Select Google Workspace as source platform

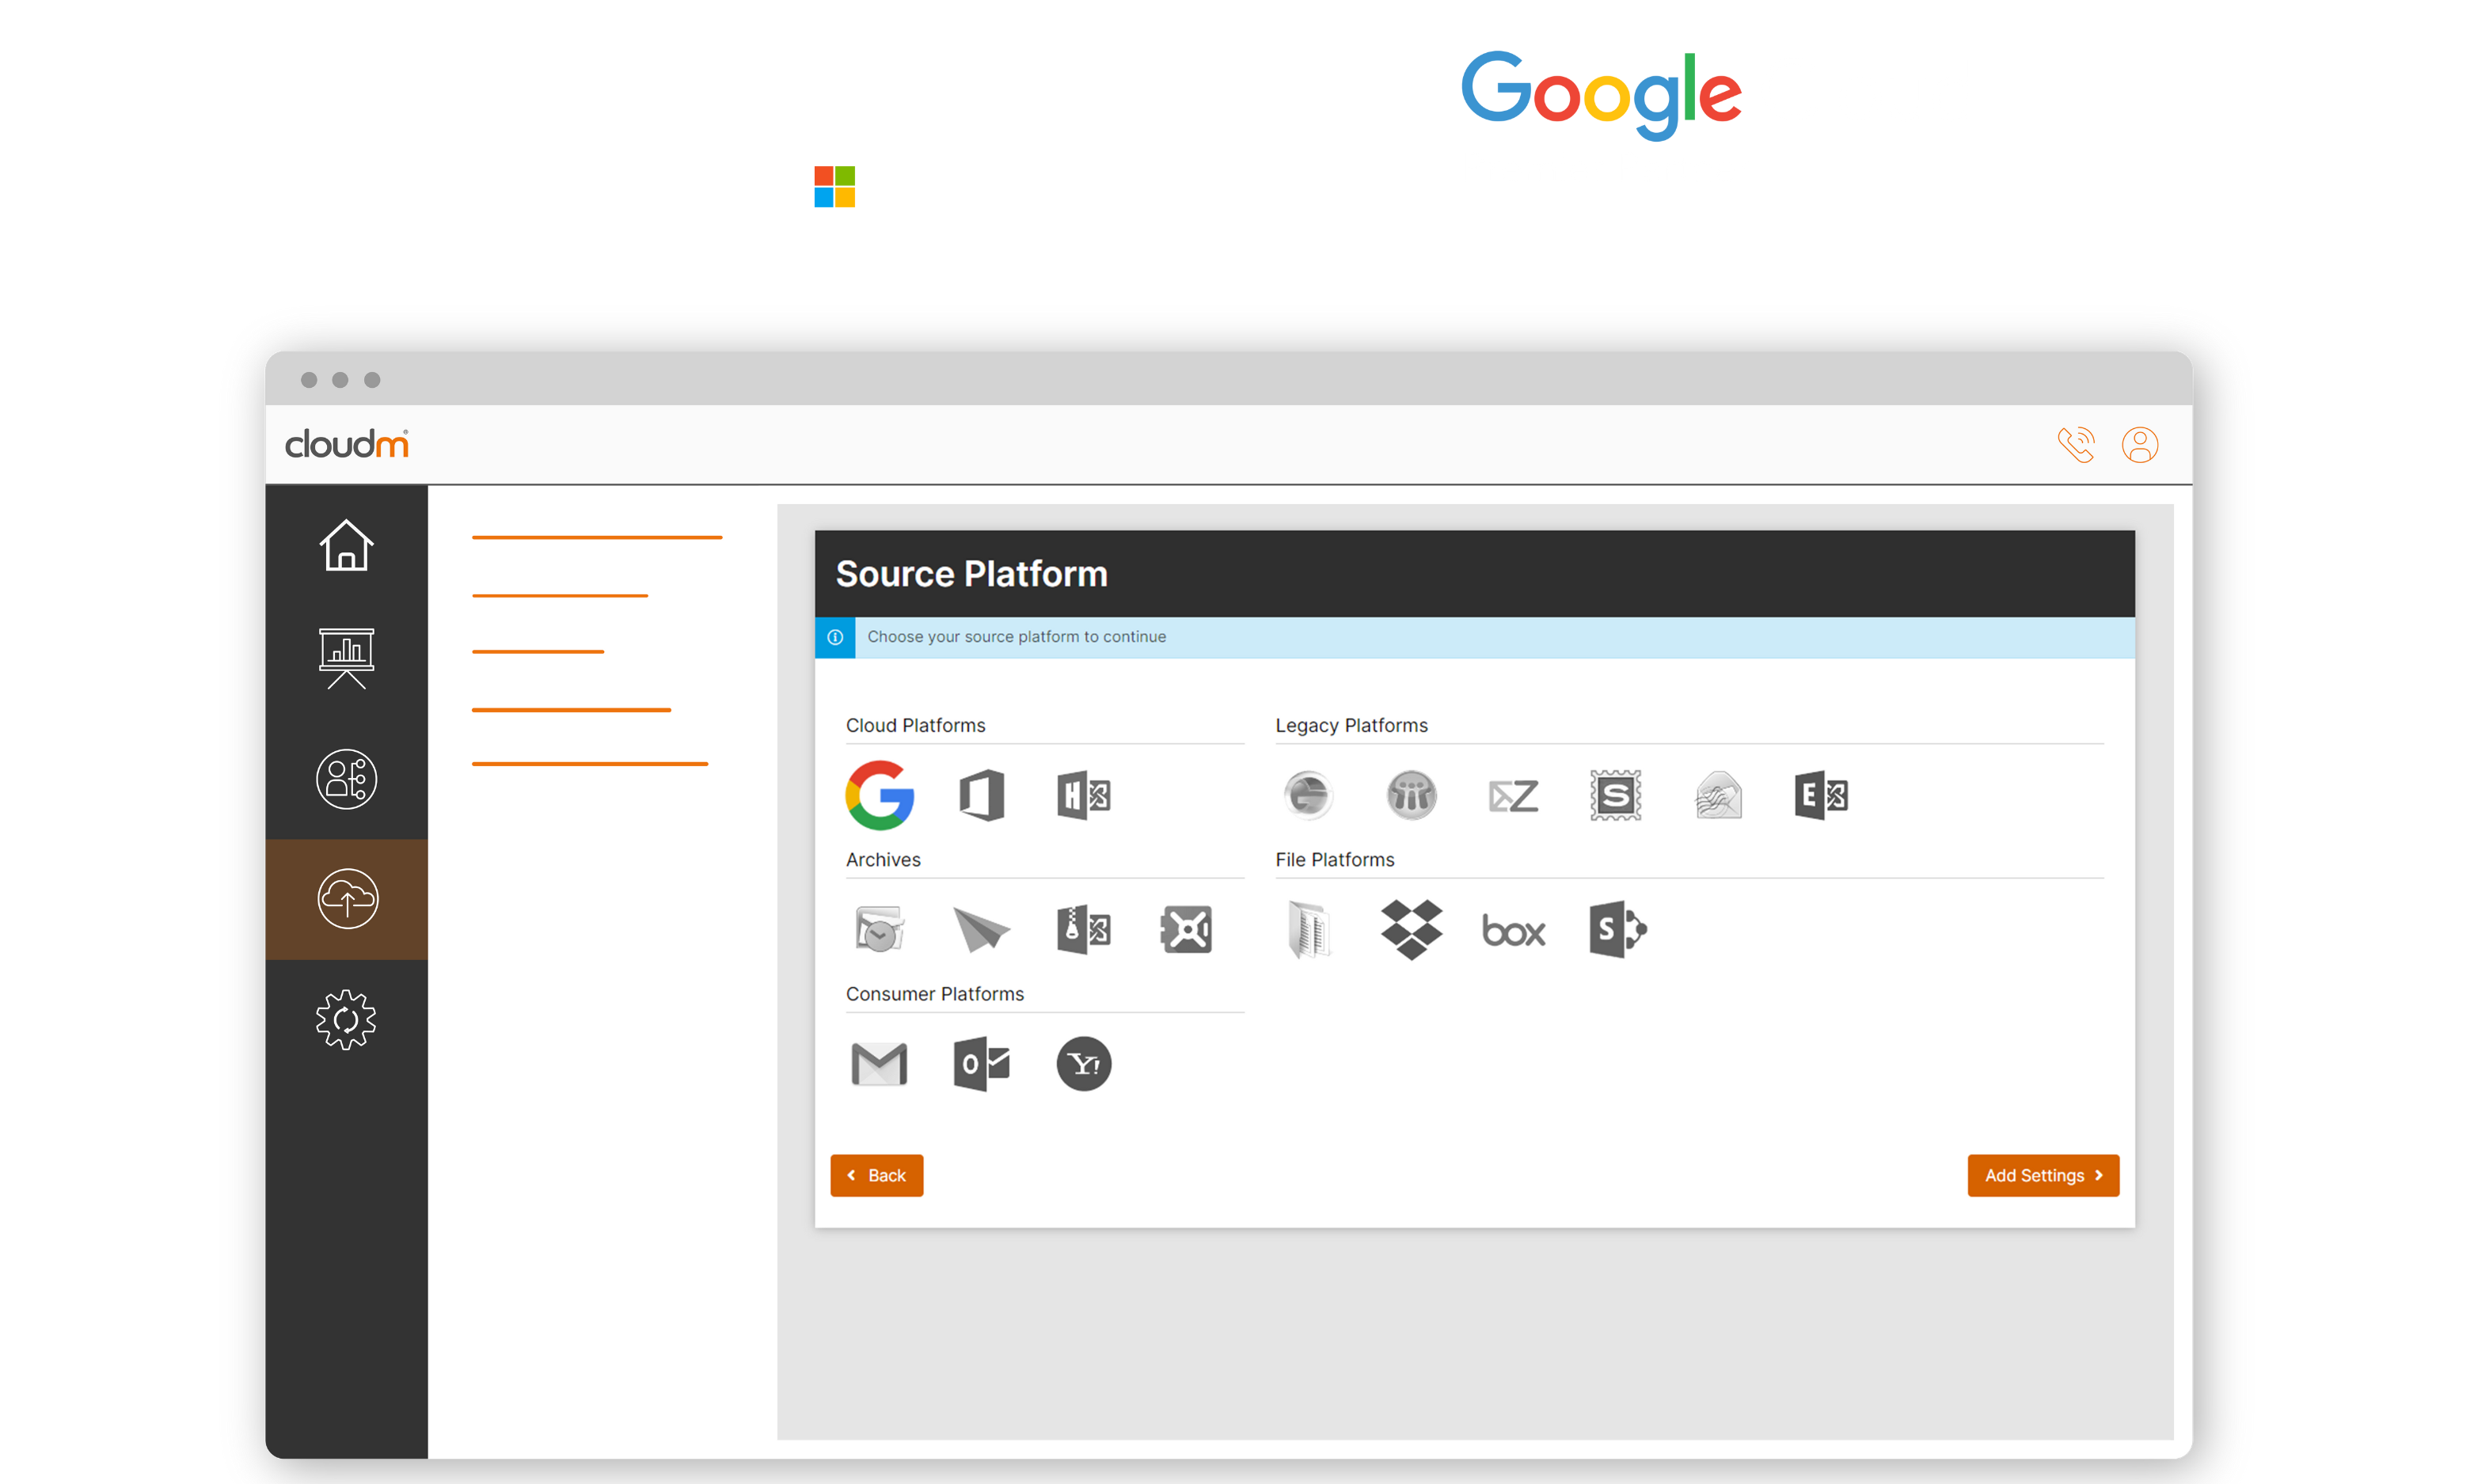[x=879, y=795]
